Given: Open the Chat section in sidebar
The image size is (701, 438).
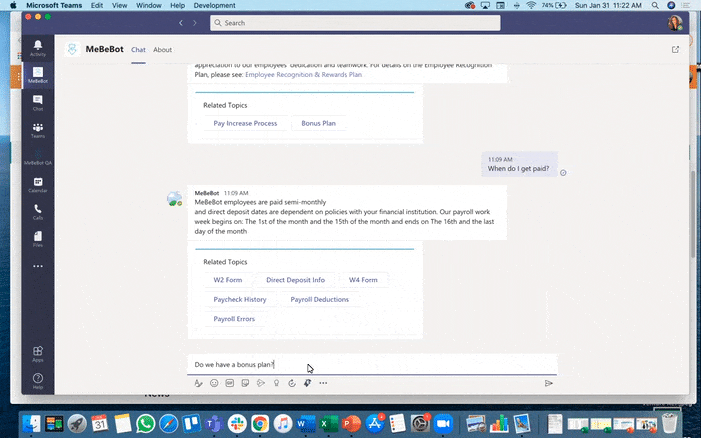Looking at the screenshot, I should click(38, 102).
